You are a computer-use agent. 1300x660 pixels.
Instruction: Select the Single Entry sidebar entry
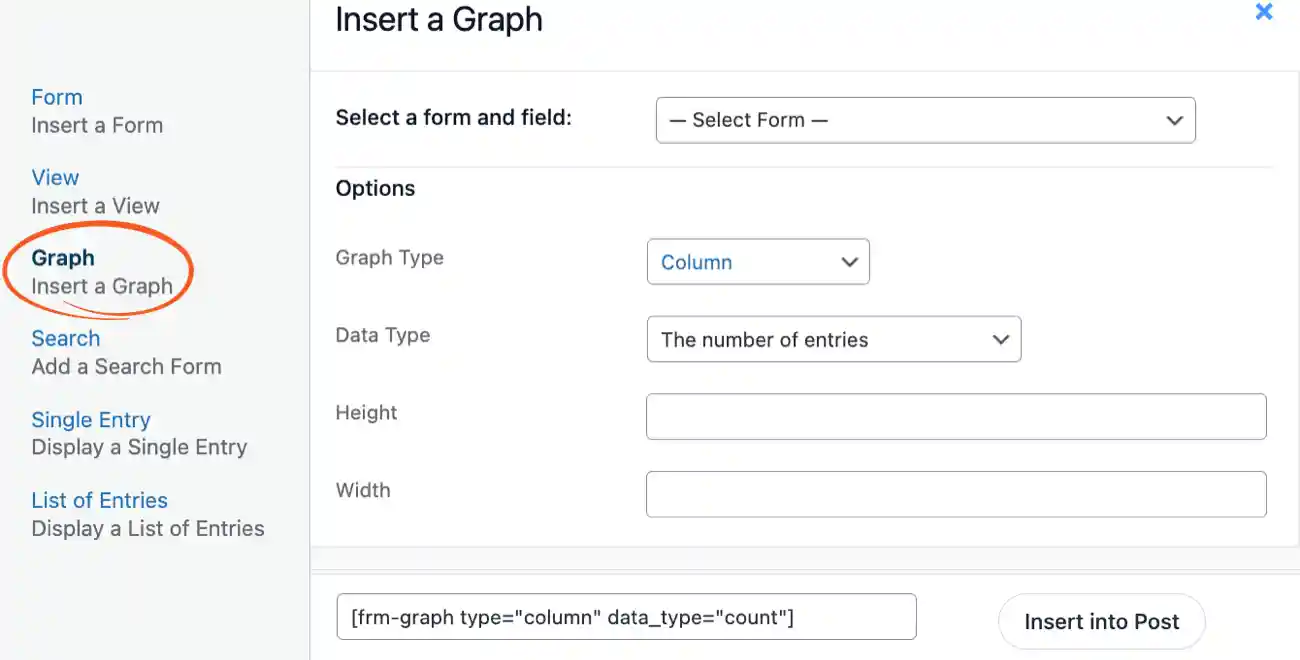point(91,419)
